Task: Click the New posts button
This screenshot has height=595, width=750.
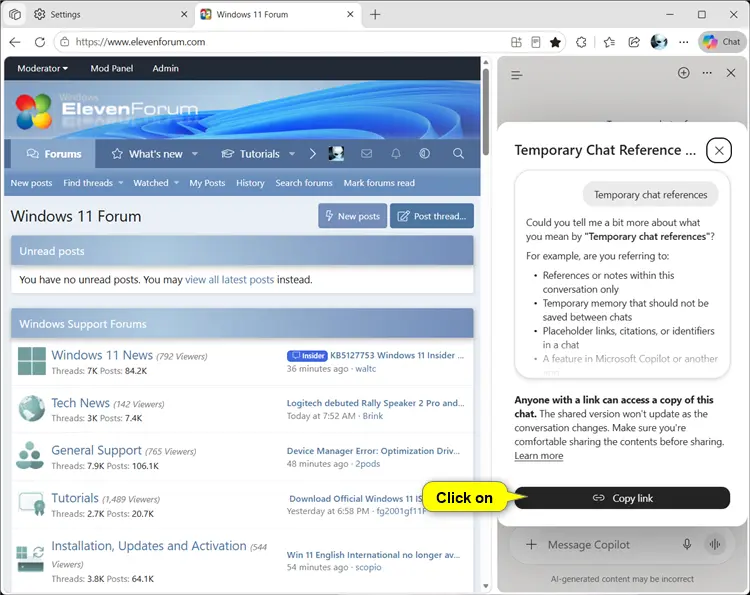Action: point(353,216)
